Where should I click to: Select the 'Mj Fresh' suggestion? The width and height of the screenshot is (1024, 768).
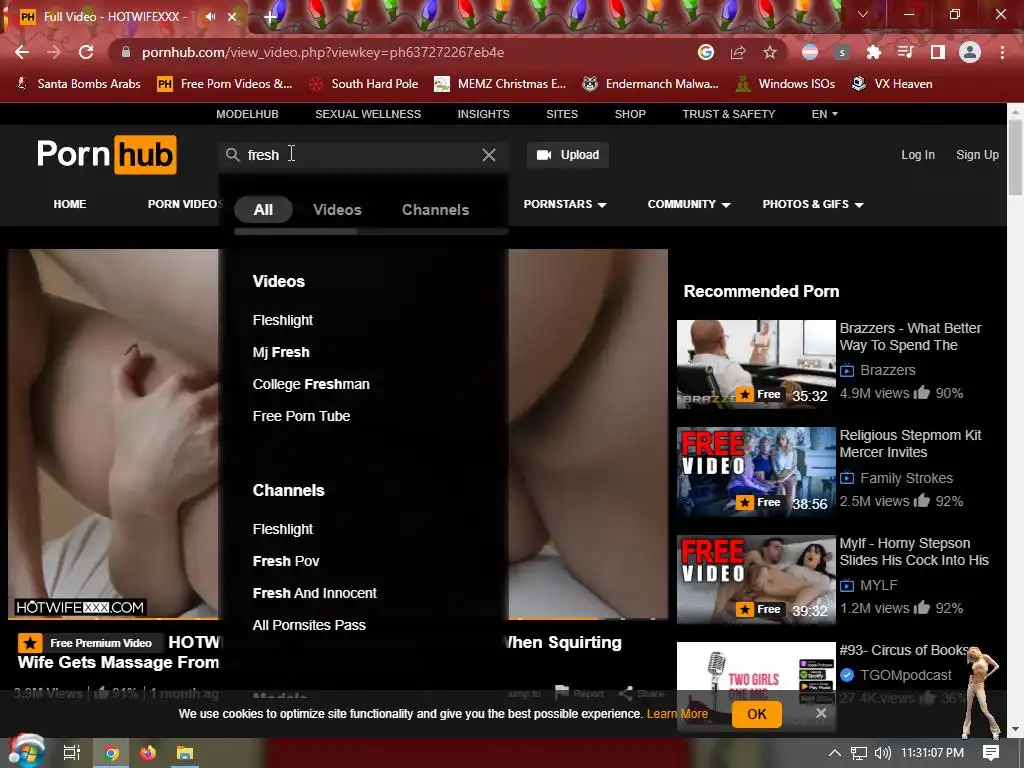[281, 352]
